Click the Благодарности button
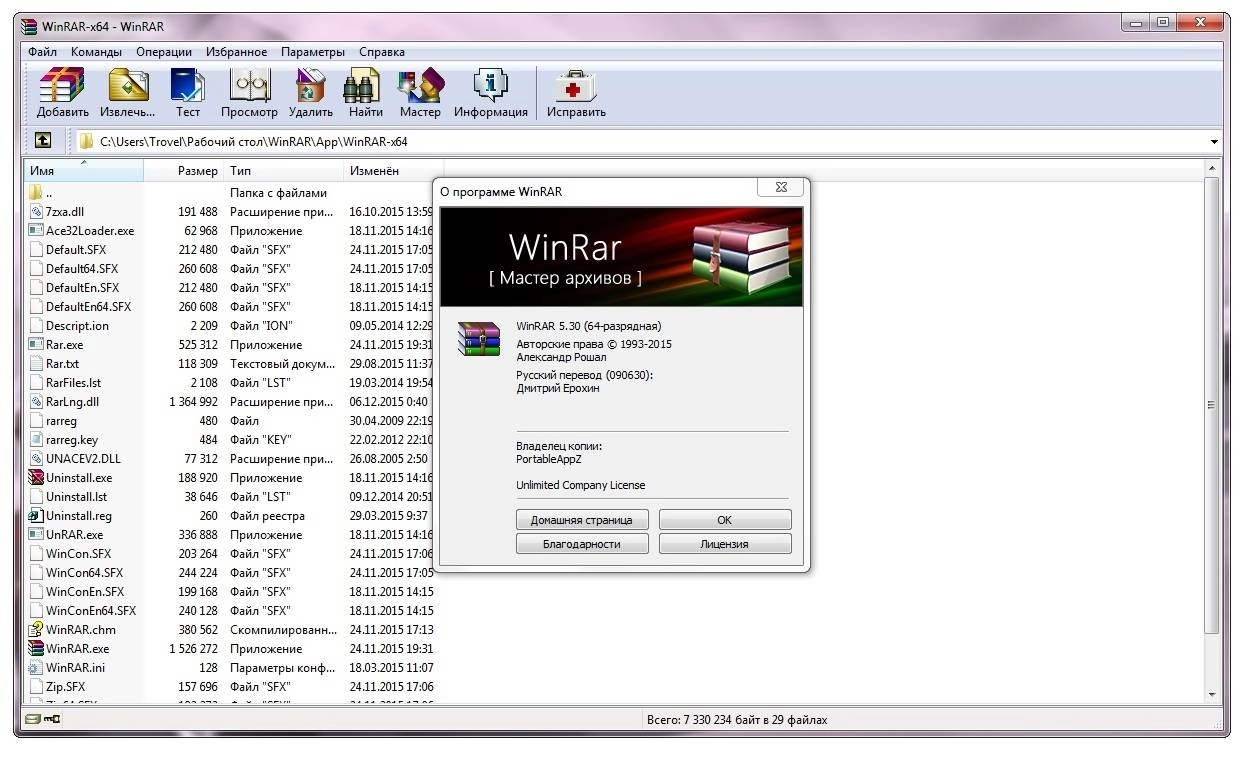The image size is (1248, 757). [x=582, y=544]
